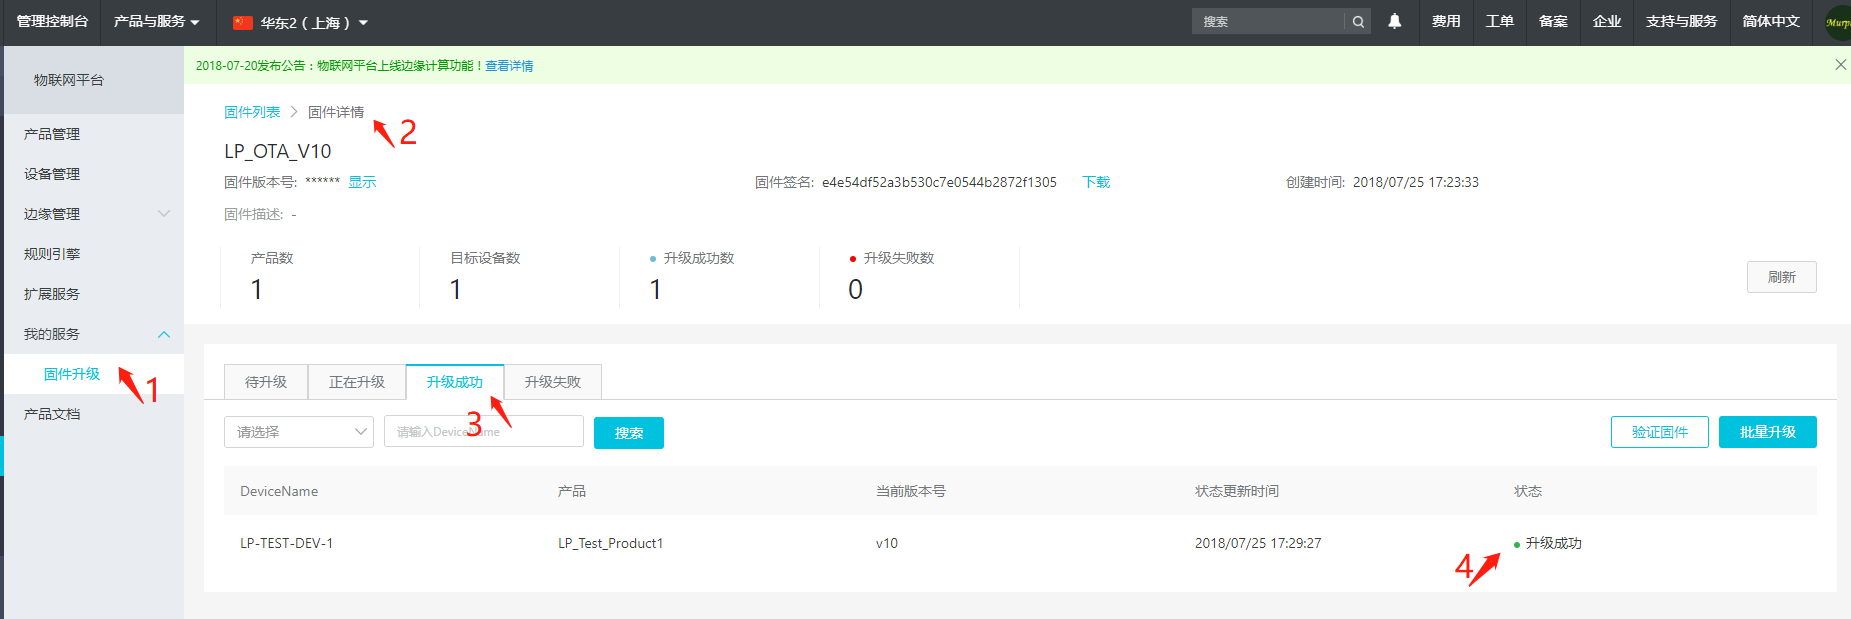Click the search magnifier icon
Viewport: 1851px width, 619px height.
click(x=1358, y=22)
